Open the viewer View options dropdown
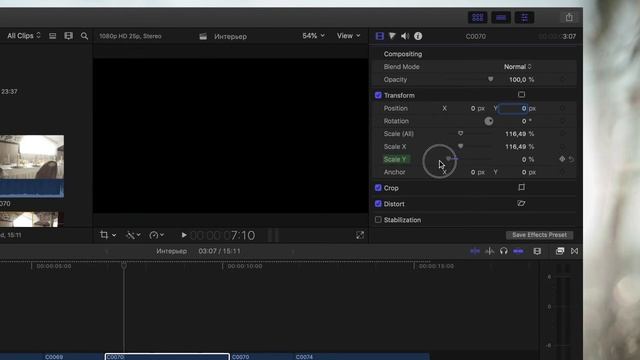The image size is (640, 360). tap(348, 36)
